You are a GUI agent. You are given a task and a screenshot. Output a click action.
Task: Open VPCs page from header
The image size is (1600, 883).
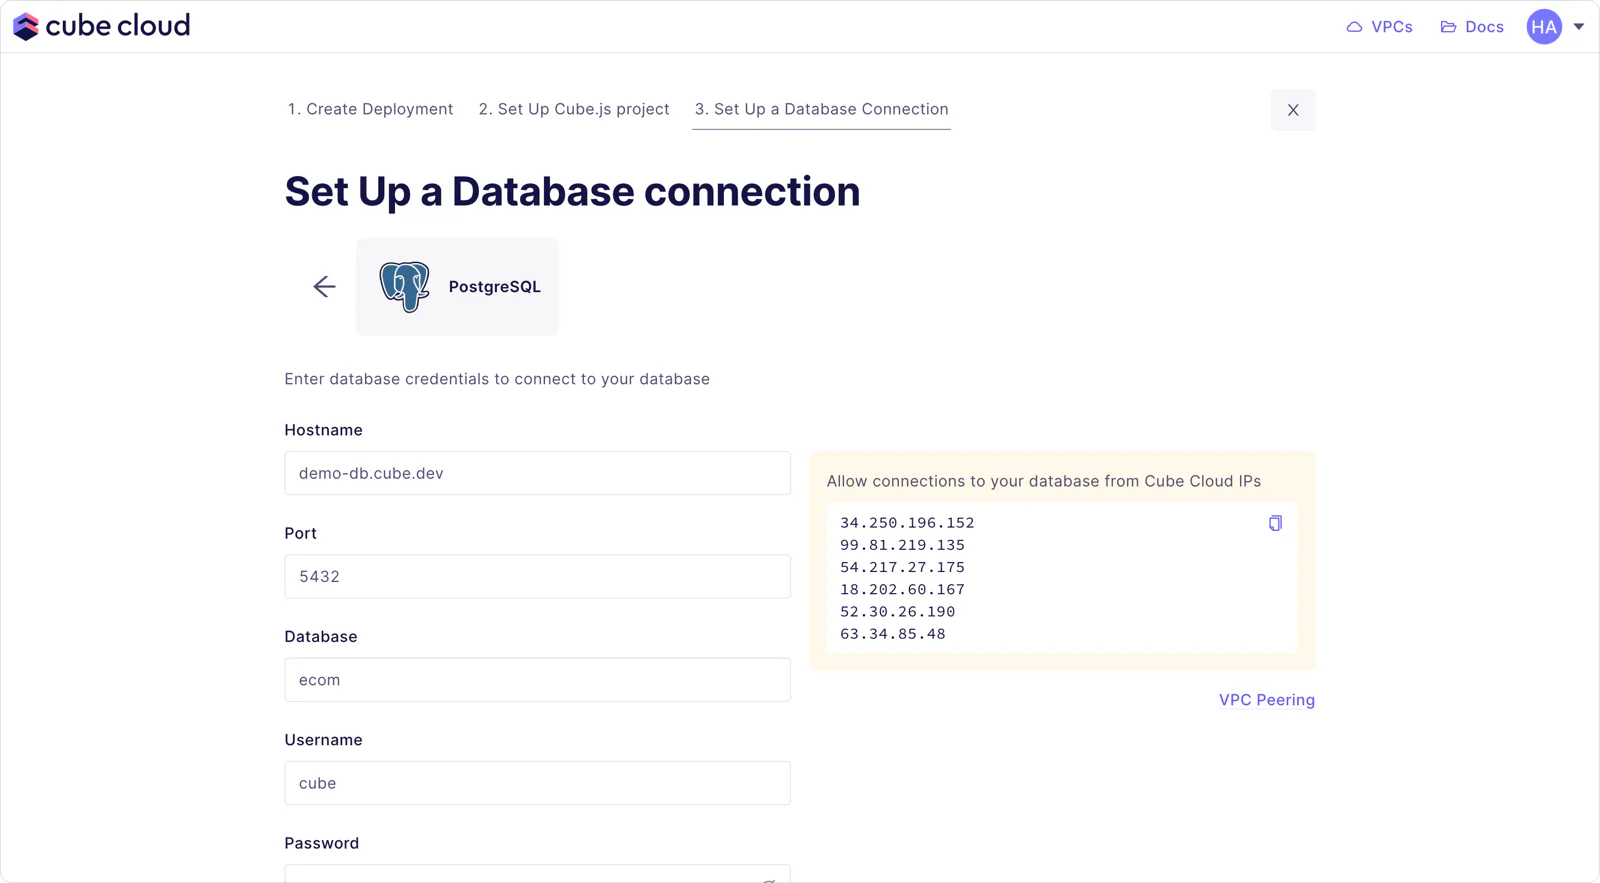(x=1379, y=27)
